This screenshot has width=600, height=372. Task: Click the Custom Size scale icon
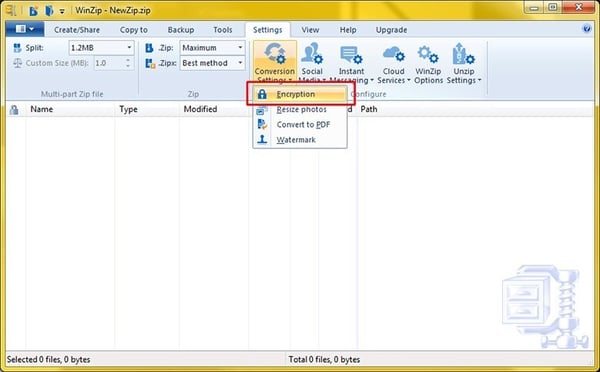[18, 63]
